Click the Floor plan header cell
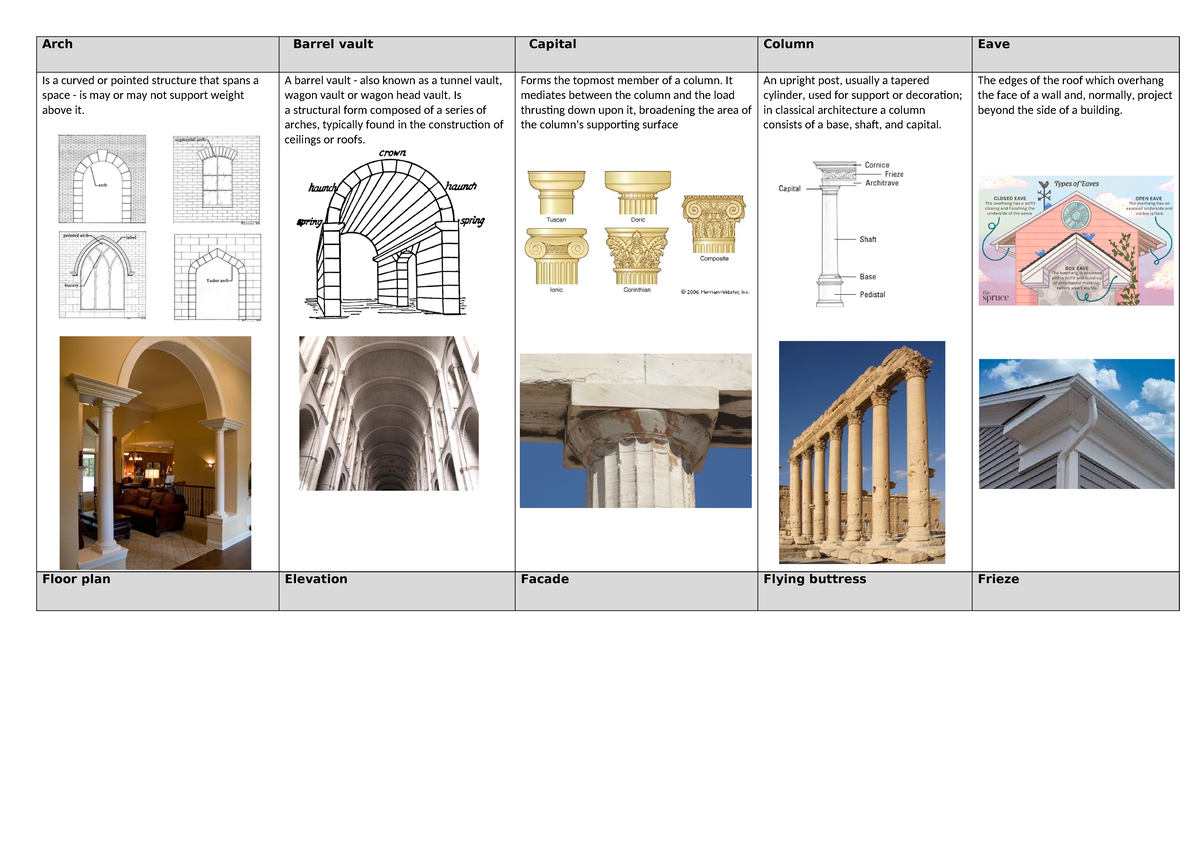The image size is (1200, 849). [157, 591]
